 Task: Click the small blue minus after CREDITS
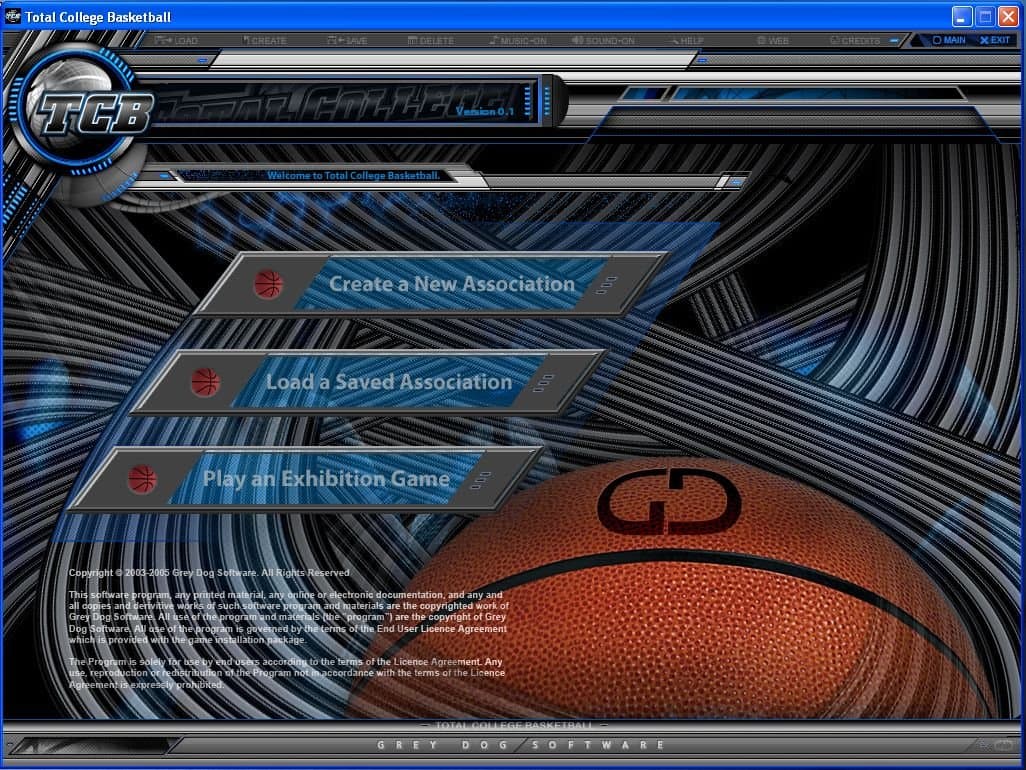(x=894, y=41)
